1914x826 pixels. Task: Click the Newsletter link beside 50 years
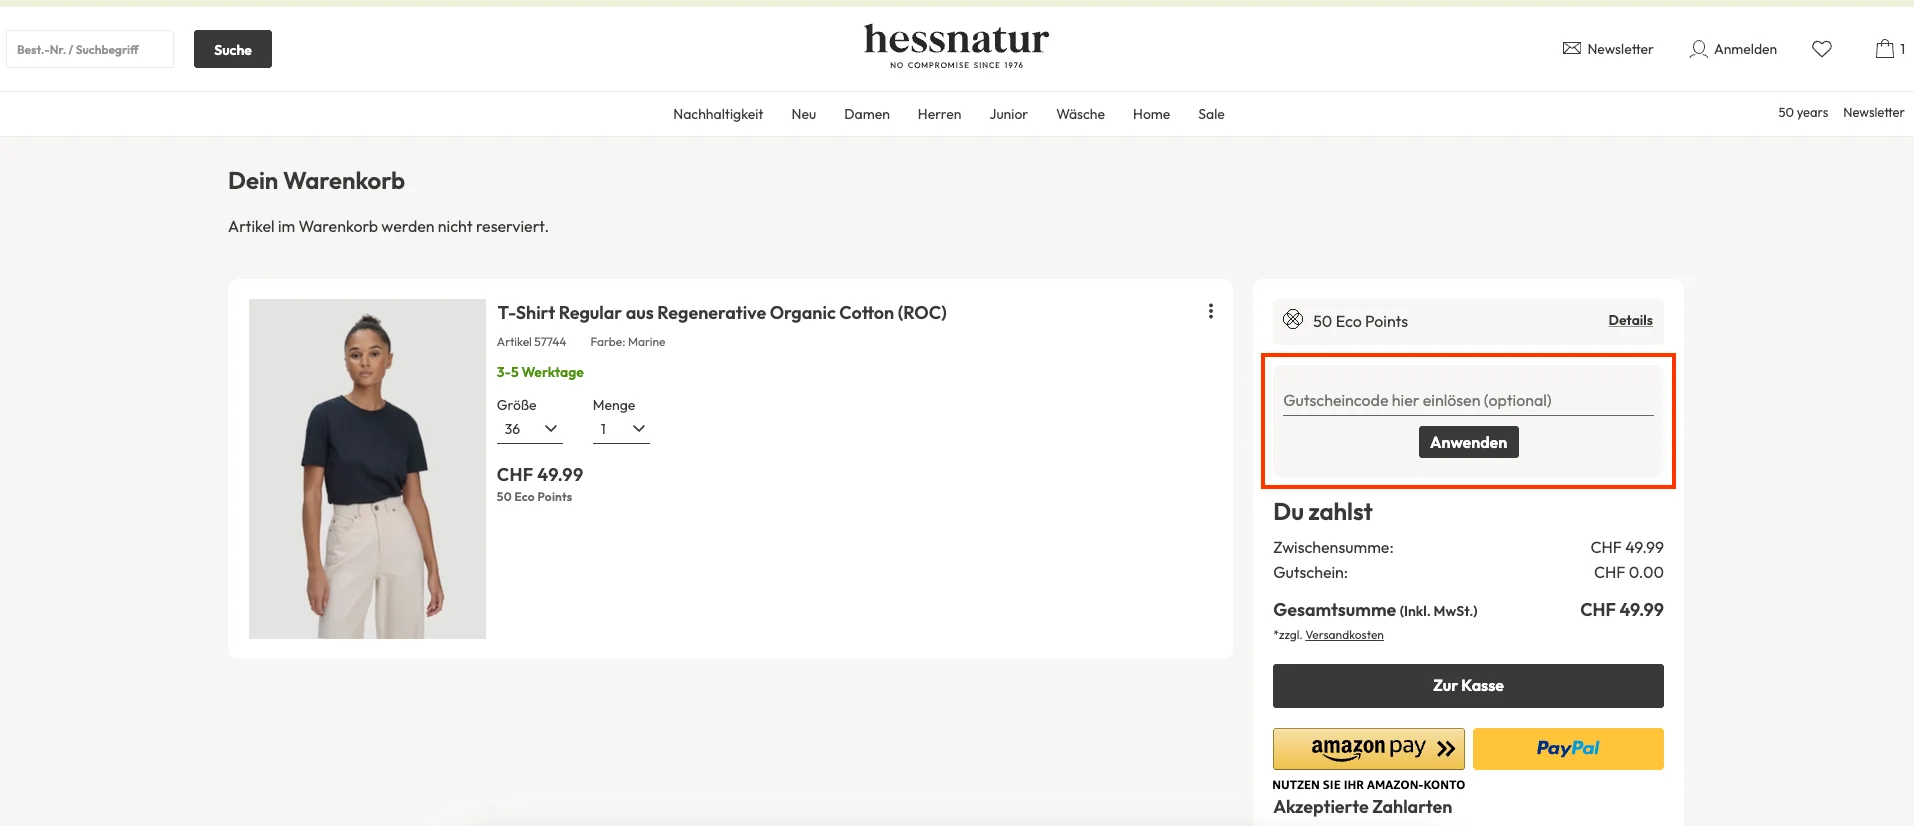pyautogui.click(x=1873, y=113)
